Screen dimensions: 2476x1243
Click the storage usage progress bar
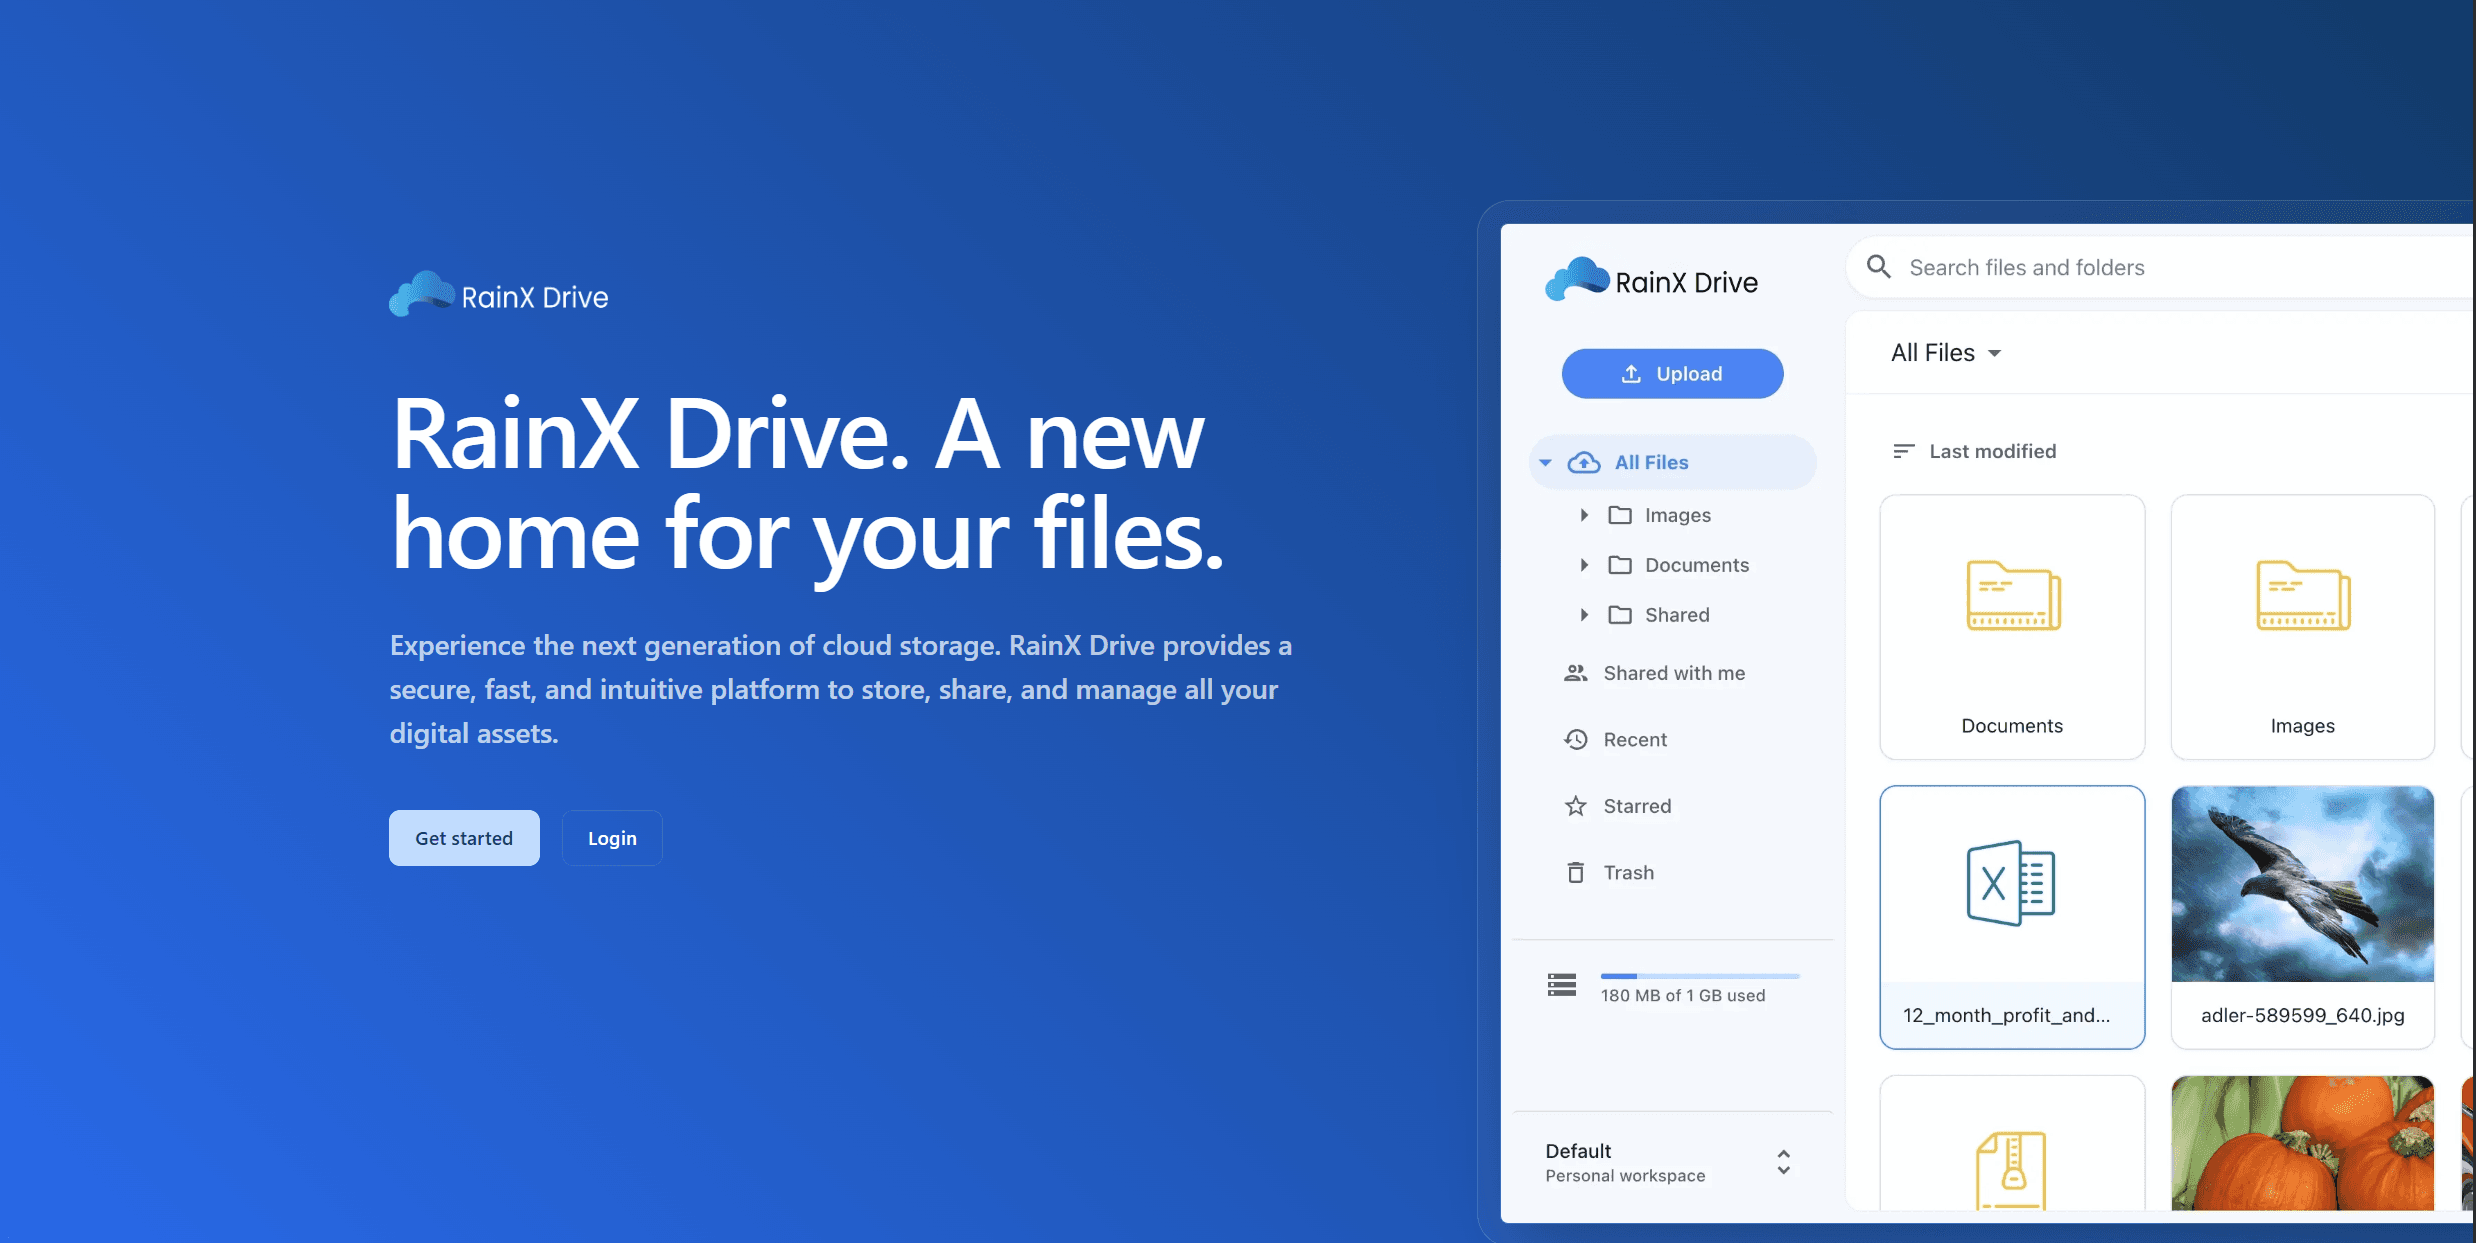point(1699,976)
